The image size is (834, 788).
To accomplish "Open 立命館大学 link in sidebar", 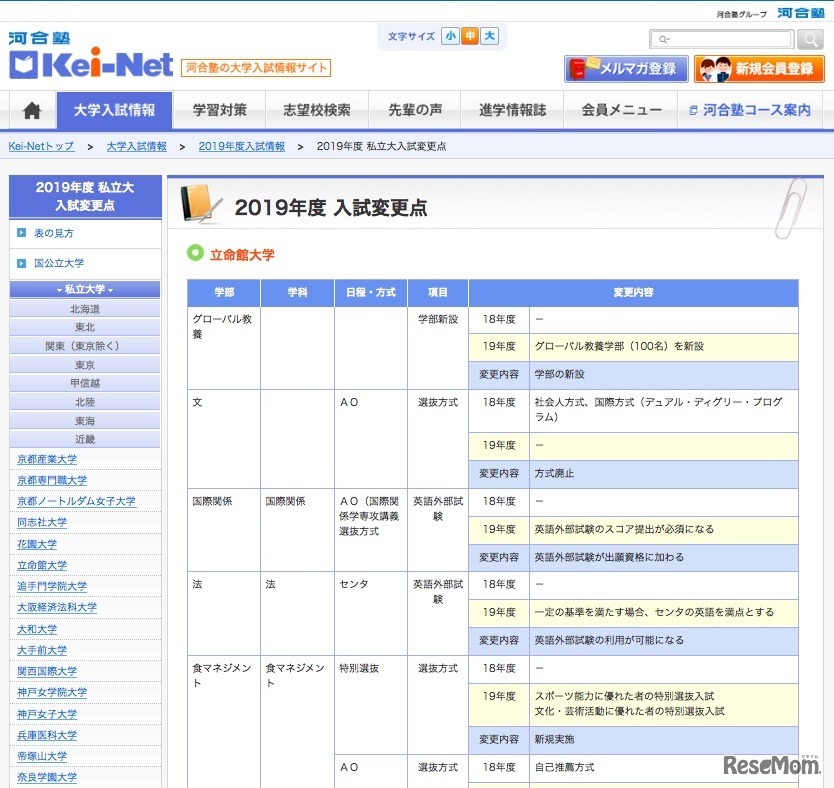I will (42, 565).
